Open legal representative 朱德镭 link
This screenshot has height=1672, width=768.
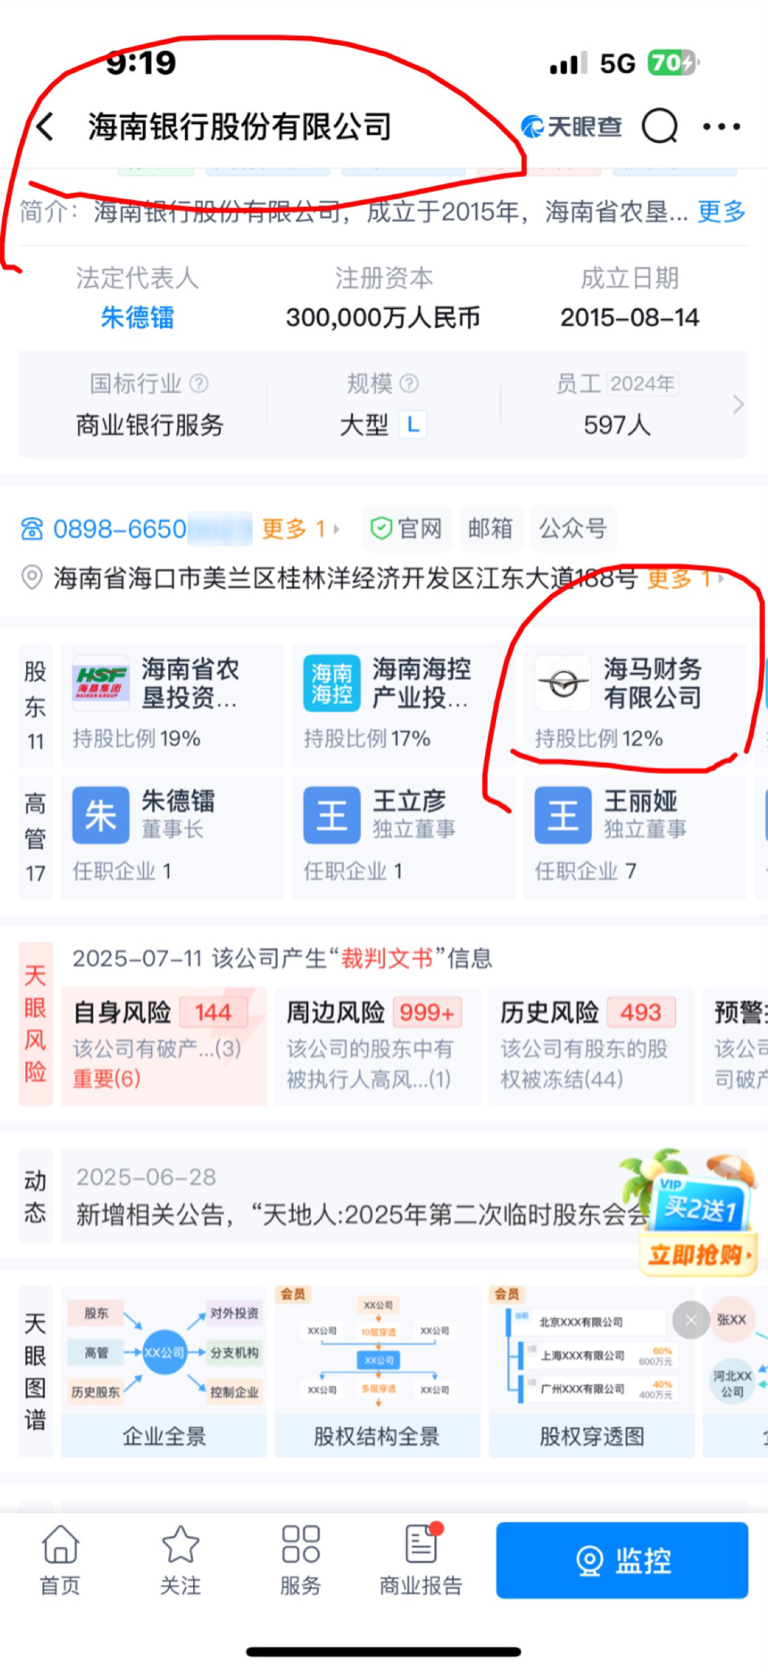(138, 318)
